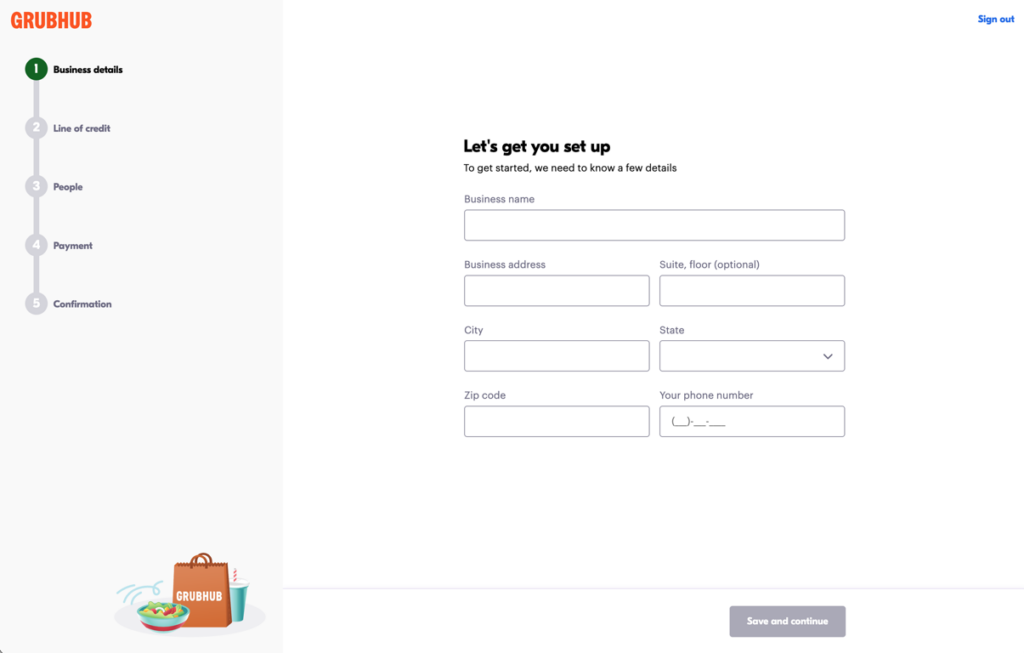Click step 1 circle icon

(36, 69)
